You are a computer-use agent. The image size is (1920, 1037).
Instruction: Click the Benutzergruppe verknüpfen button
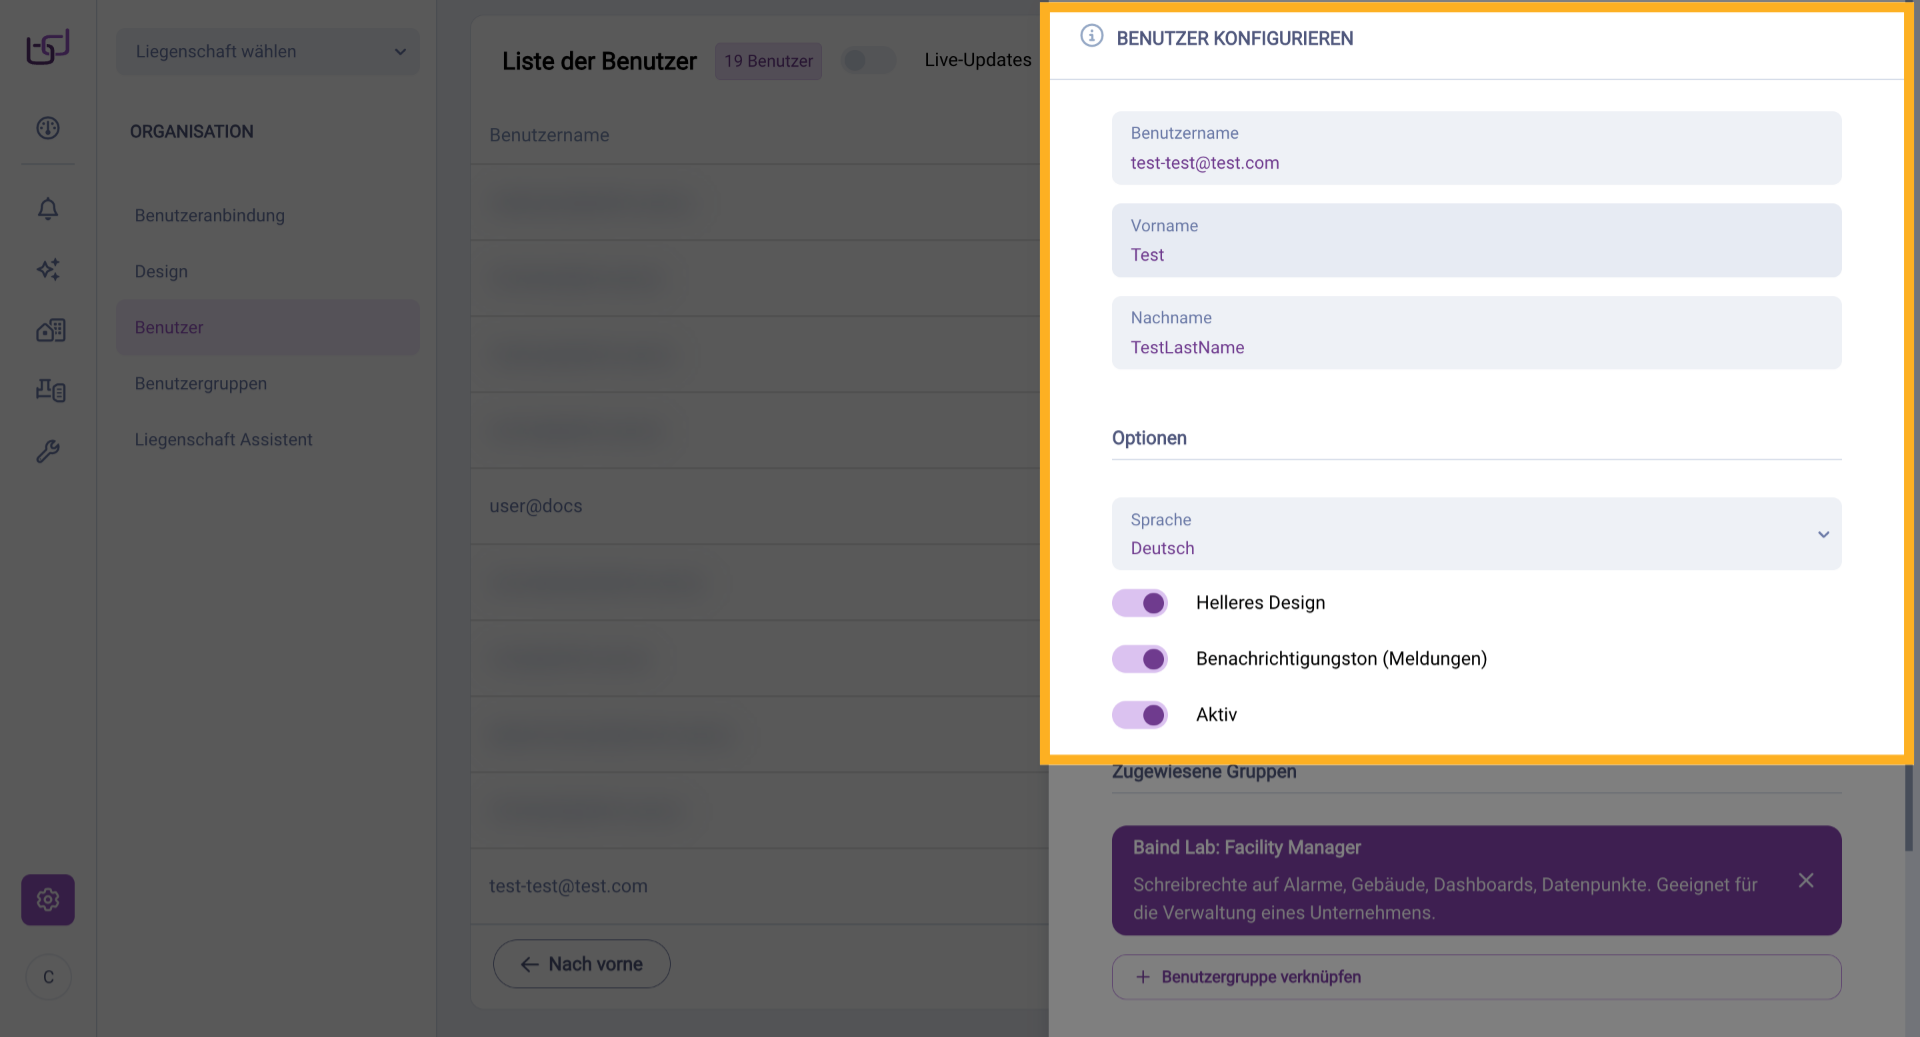[1476, 977]
